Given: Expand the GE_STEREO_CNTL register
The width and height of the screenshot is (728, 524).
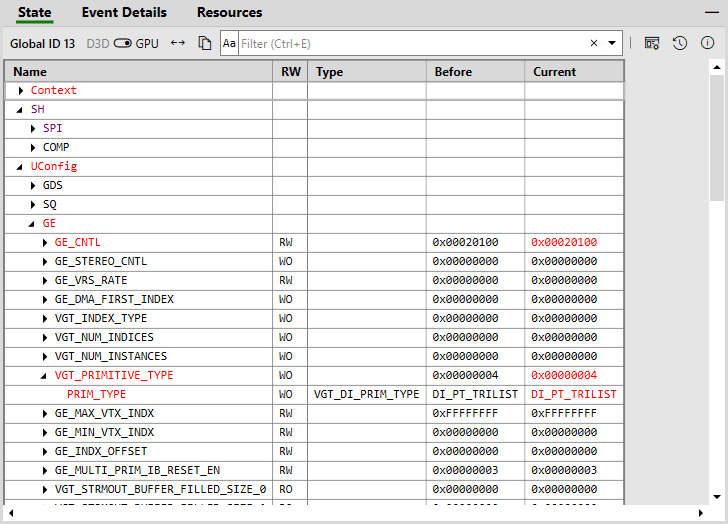Looking at the screenshot, I should point(45,262).
